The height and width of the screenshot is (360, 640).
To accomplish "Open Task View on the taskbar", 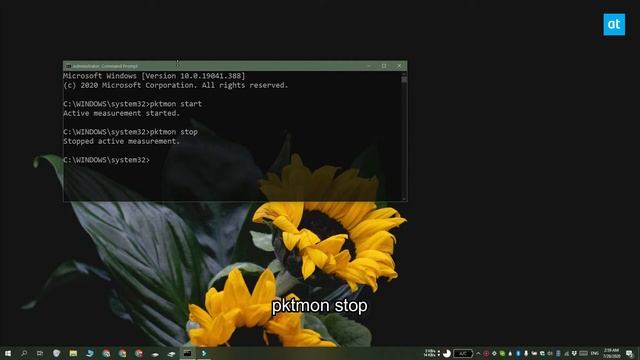I will pyautogui.click(x=40, y=353).
